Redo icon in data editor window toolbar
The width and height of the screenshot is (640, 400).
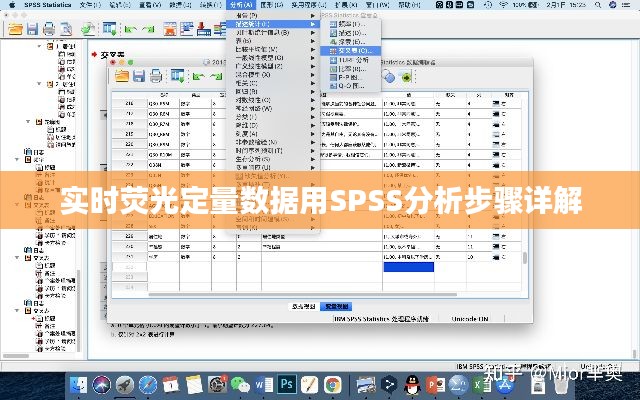[x=216, y=76]
